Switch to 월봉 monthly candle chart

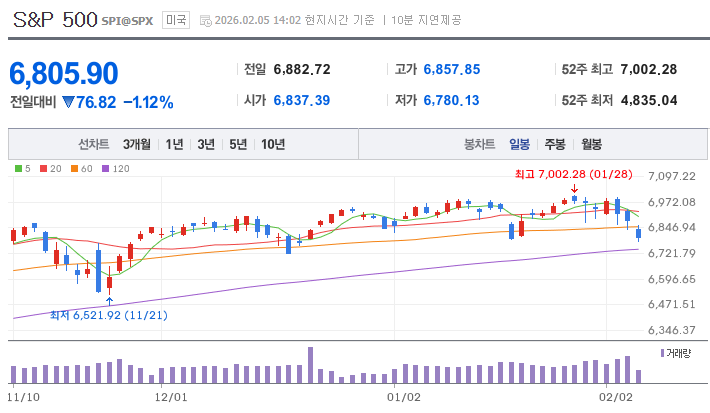click(591, 144)
